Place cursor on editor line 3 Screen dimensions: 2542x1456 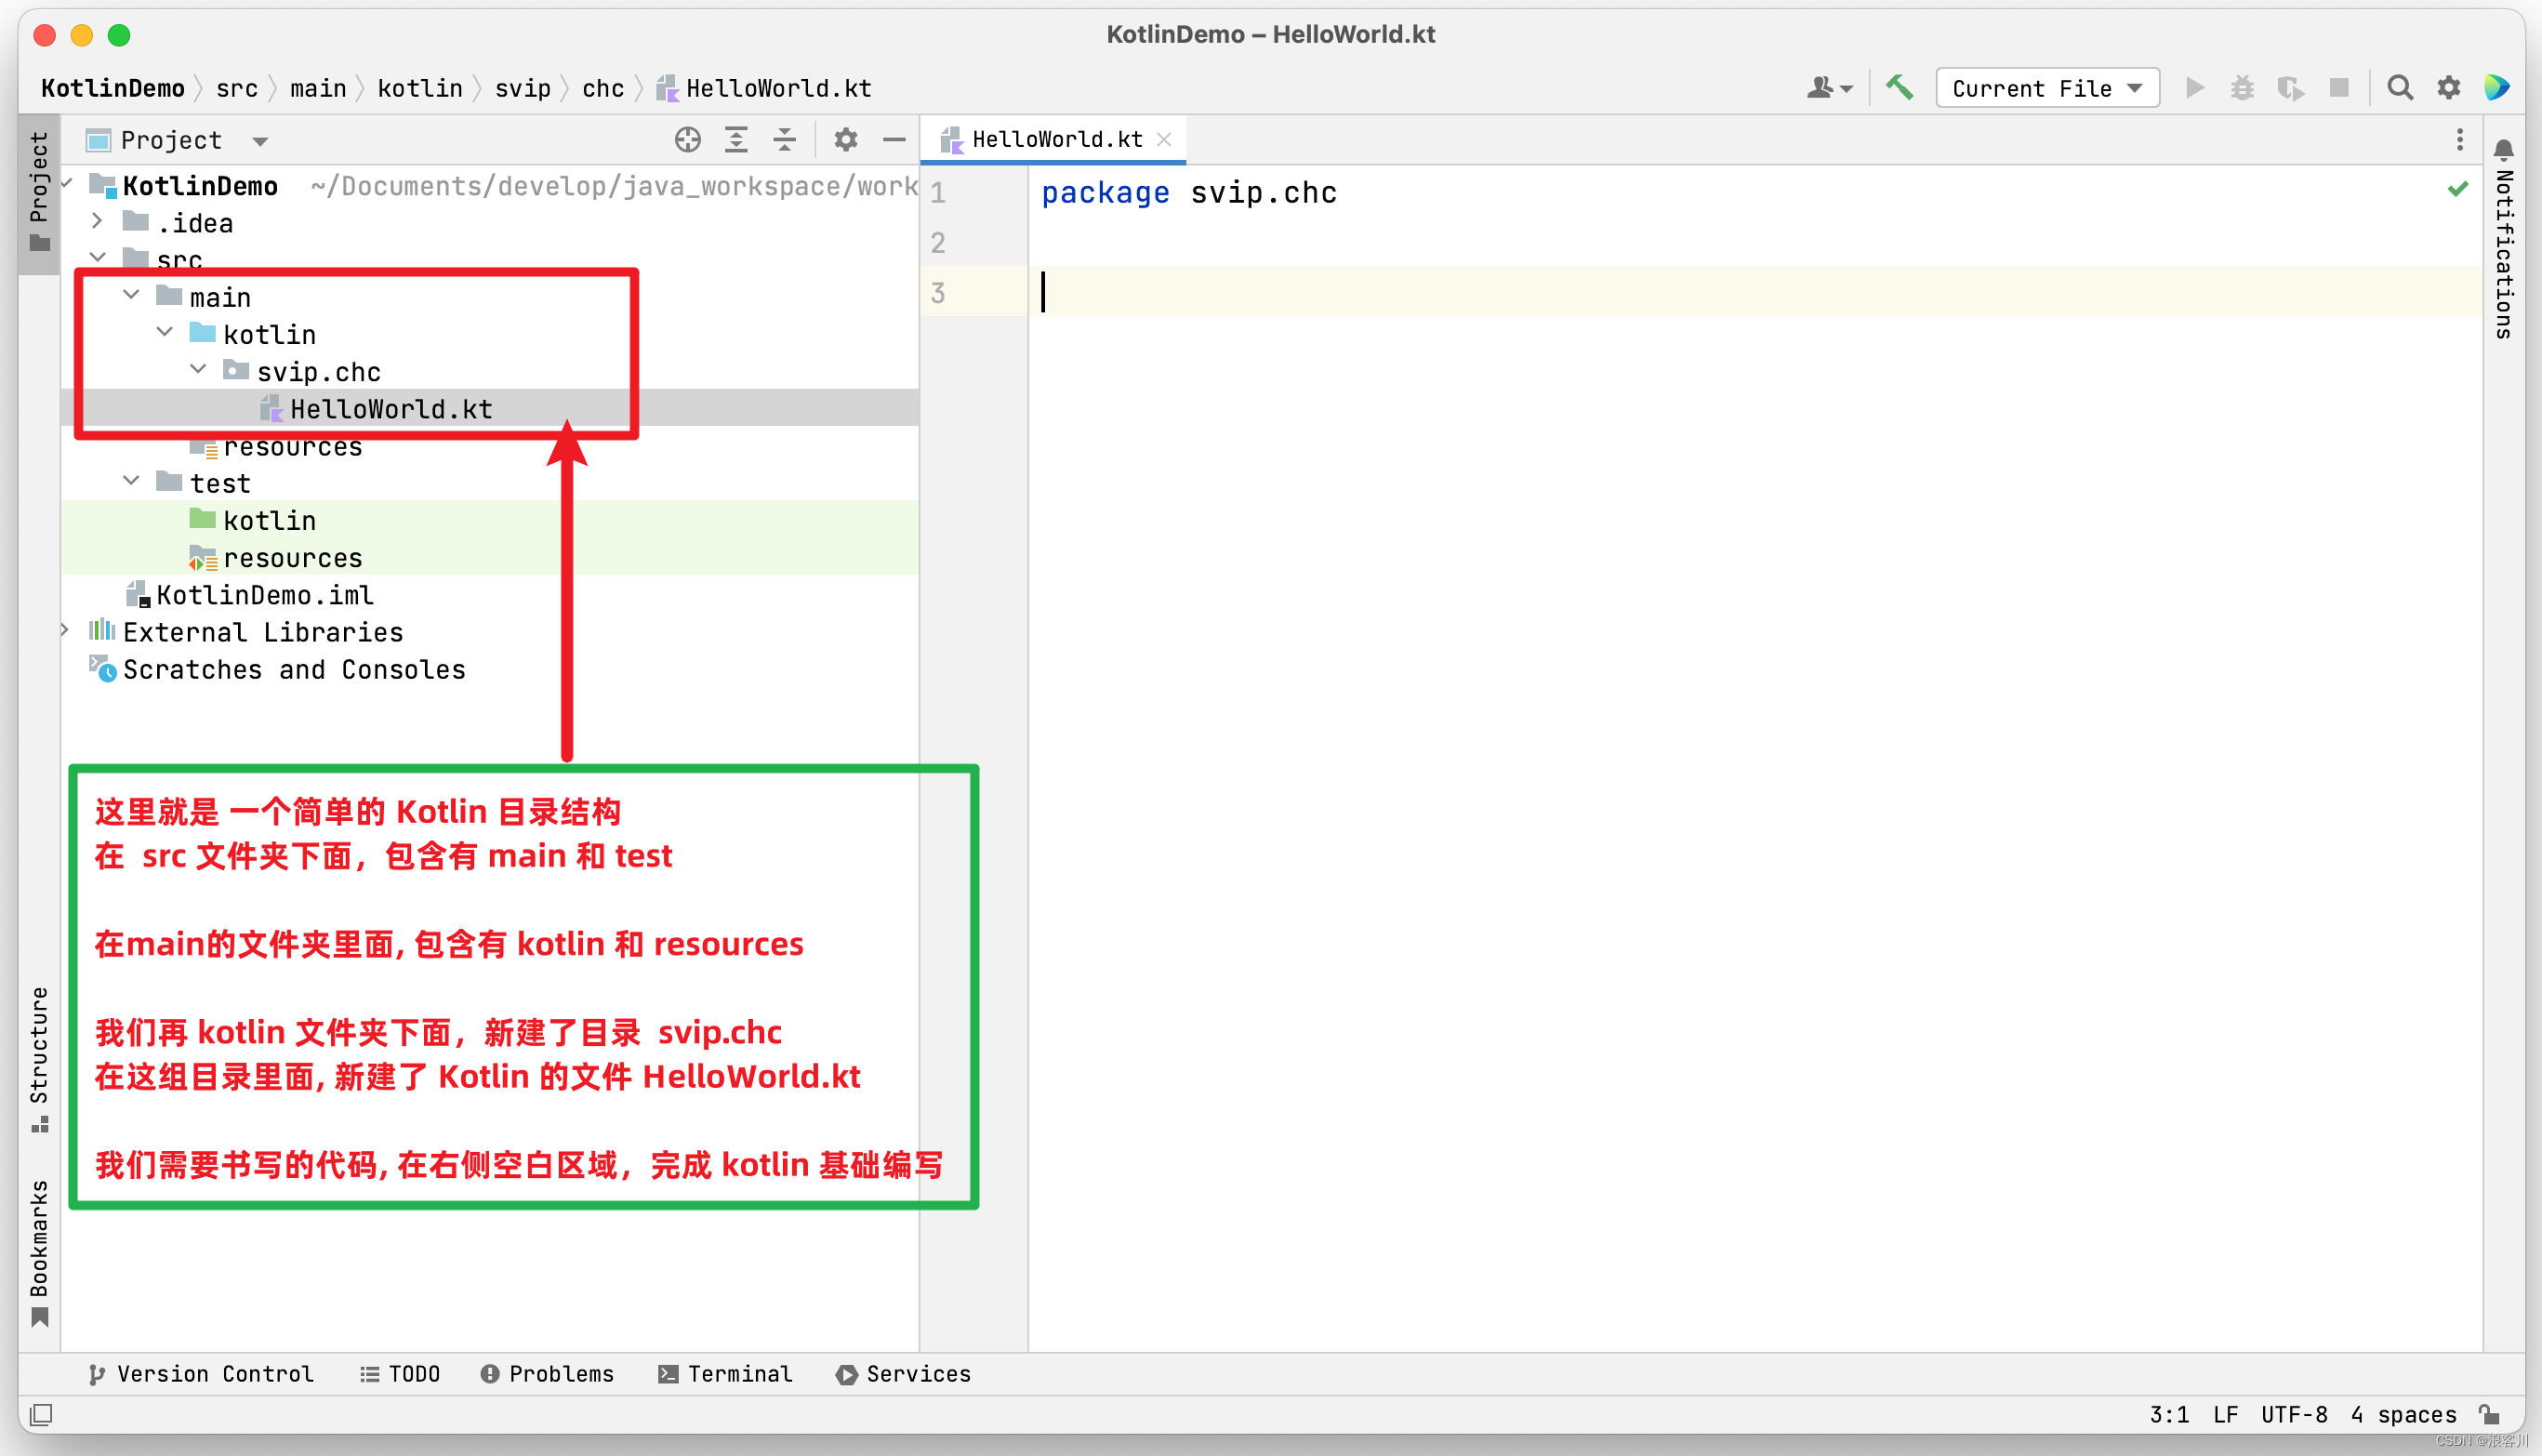[1755, 292]
